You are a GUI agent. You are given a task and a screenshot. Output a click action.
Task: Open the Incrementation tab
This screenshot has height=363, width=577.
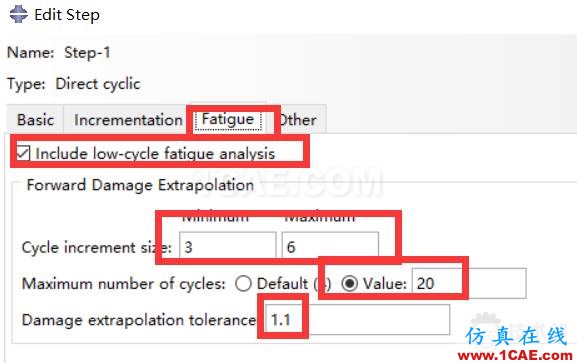pos(128,120)
